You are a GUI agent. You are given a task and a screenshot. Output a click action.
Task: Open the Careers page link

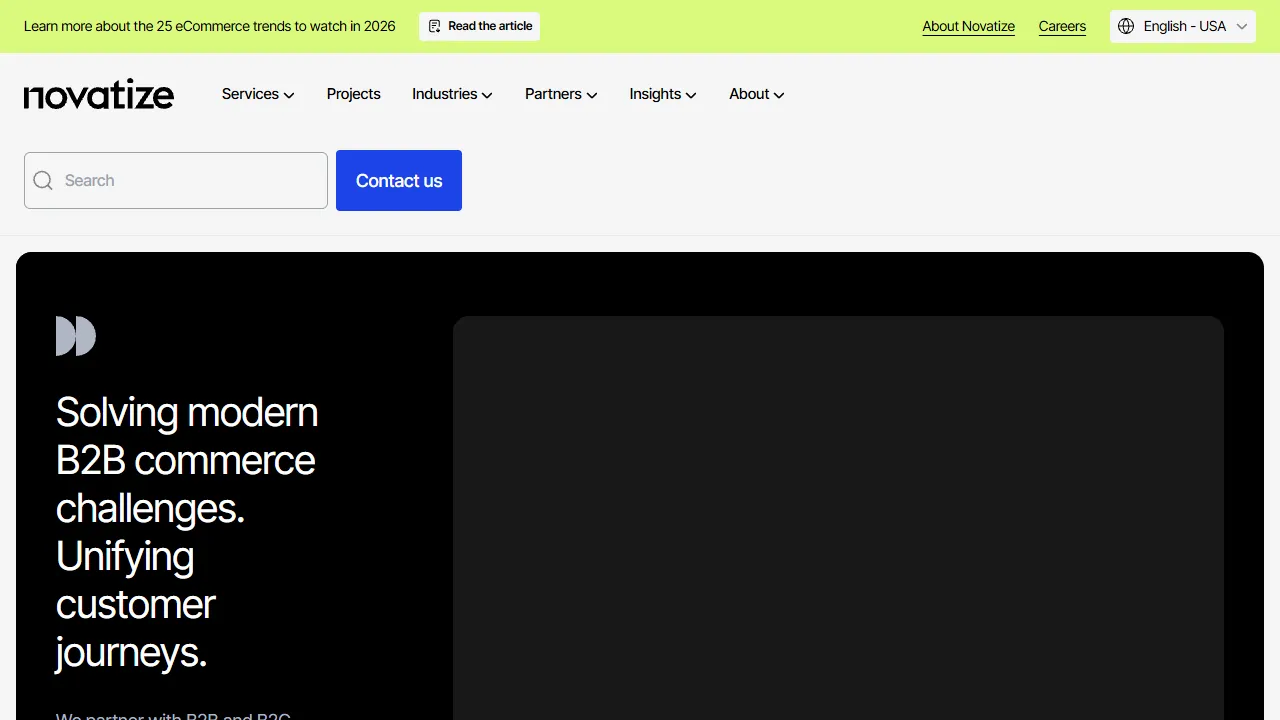(x=1062, y=26)
